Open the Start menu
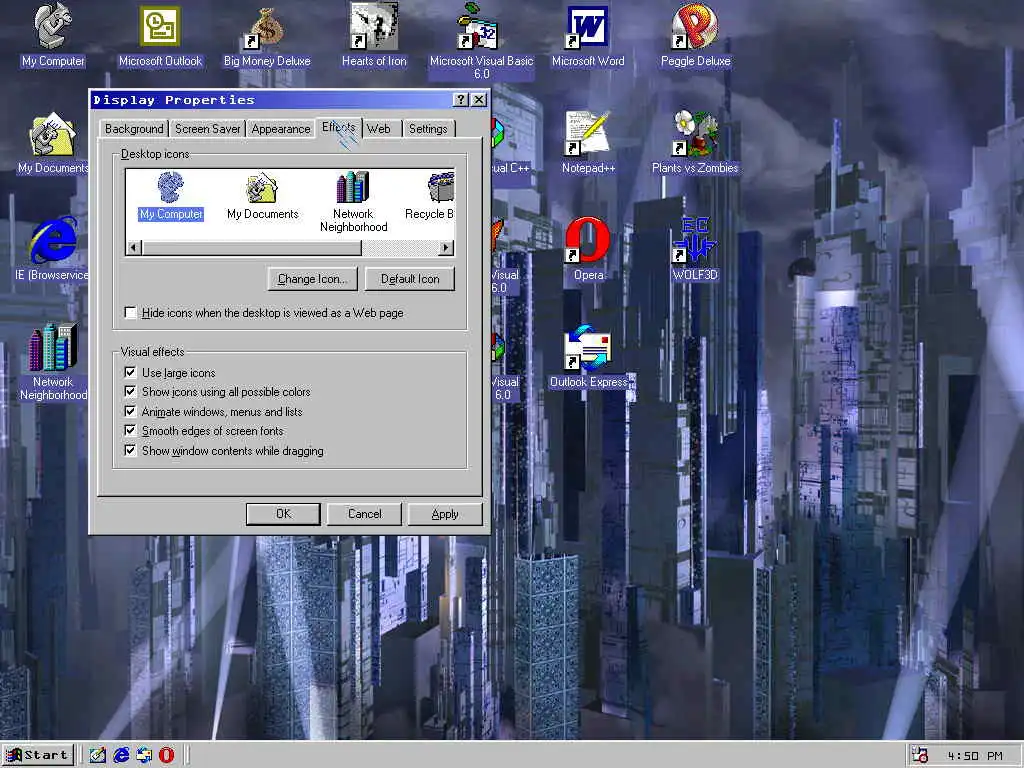This screenshot has width=1024, height=768. pyautogui.click(x=38, y=756)
